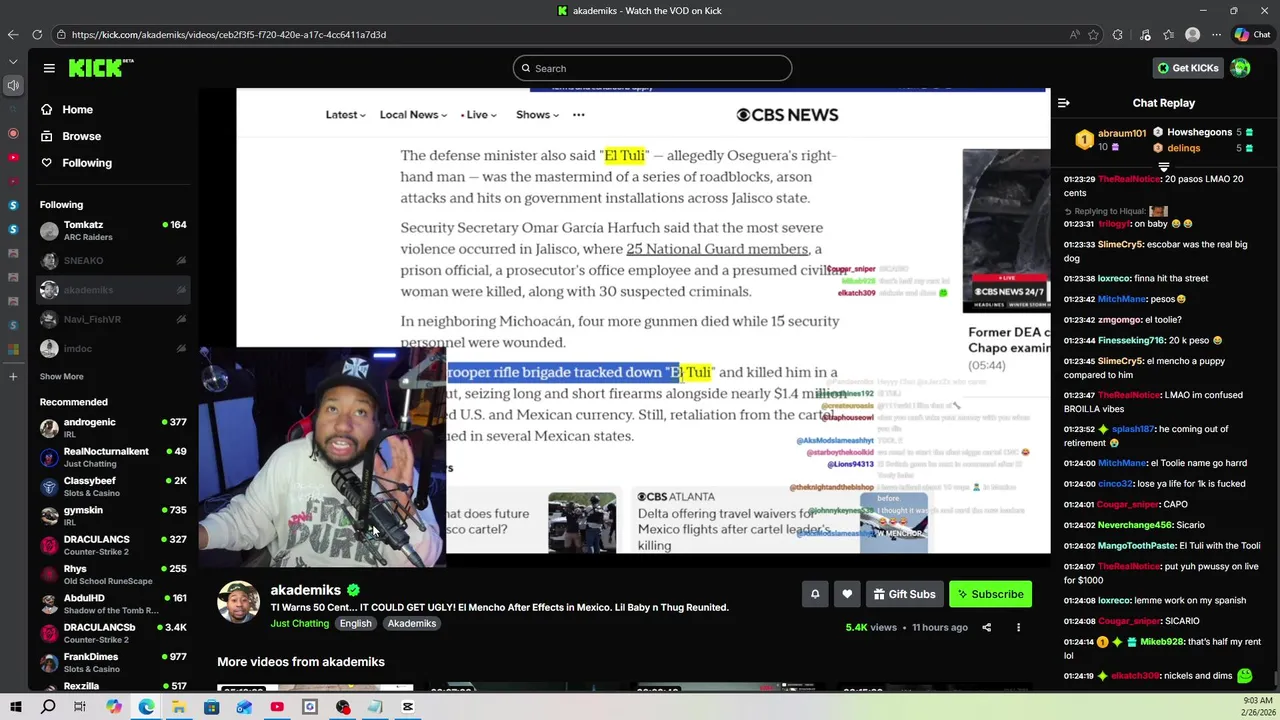Switch to YouTube tab in vertical tabs
The image size is (1280, 720).
pos(13,157)
